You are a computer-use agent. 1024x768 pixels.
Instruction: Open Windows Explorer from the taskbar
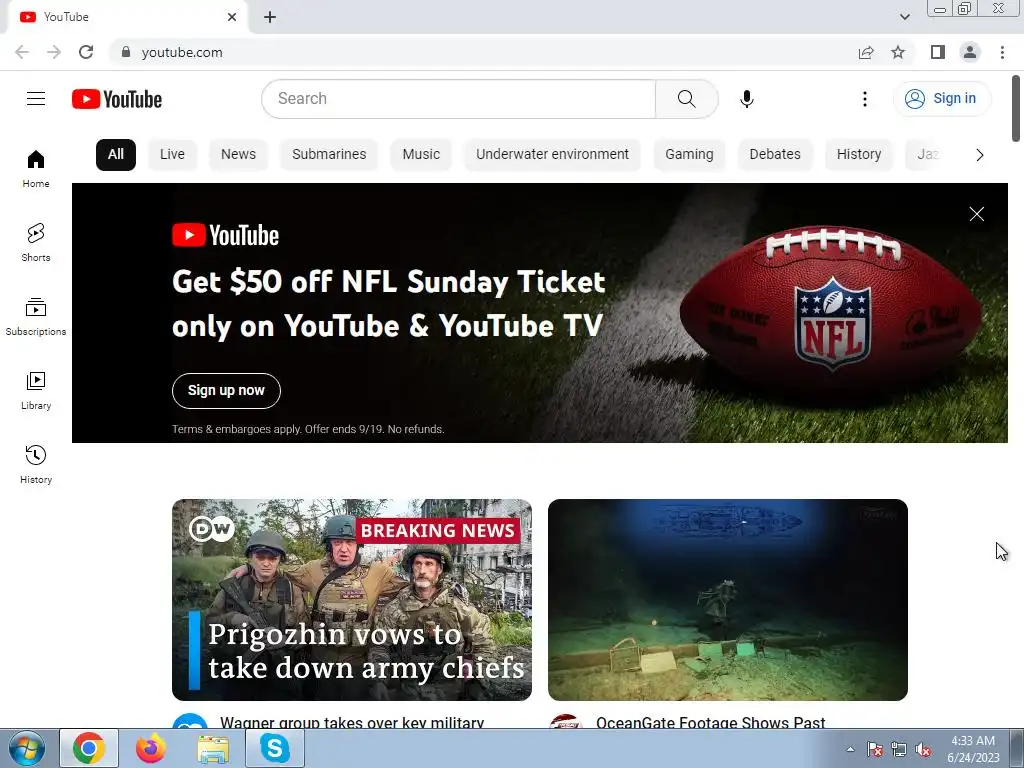click(x=213, y=748)
